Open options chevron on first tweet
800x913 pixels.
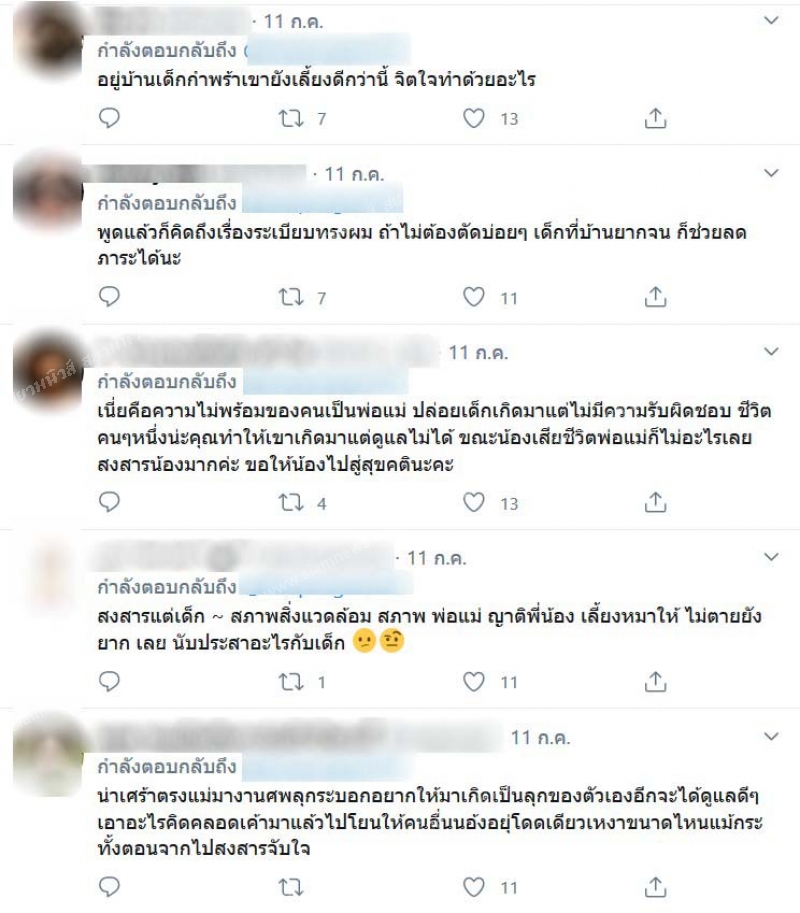[x=771, y=21]
